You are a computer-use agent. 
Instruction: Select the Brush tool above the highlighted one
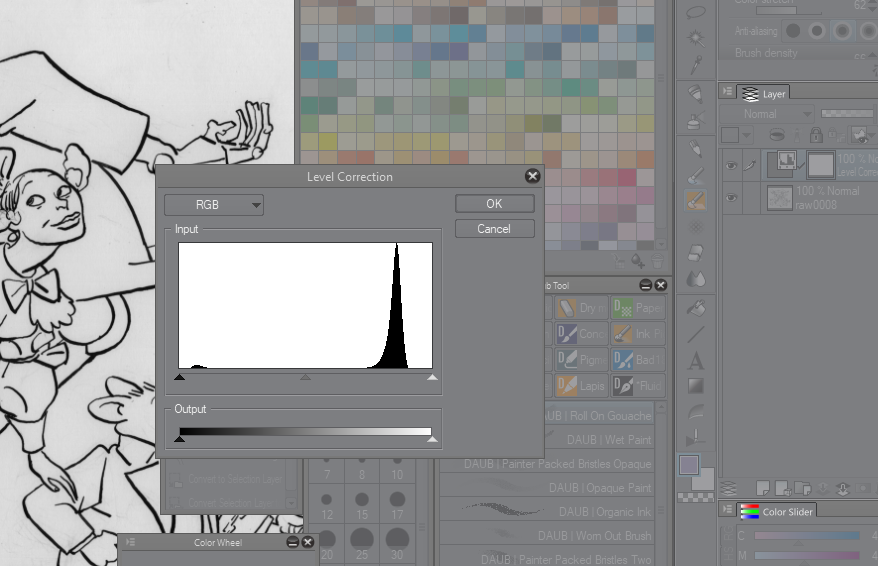click(696, 176)
